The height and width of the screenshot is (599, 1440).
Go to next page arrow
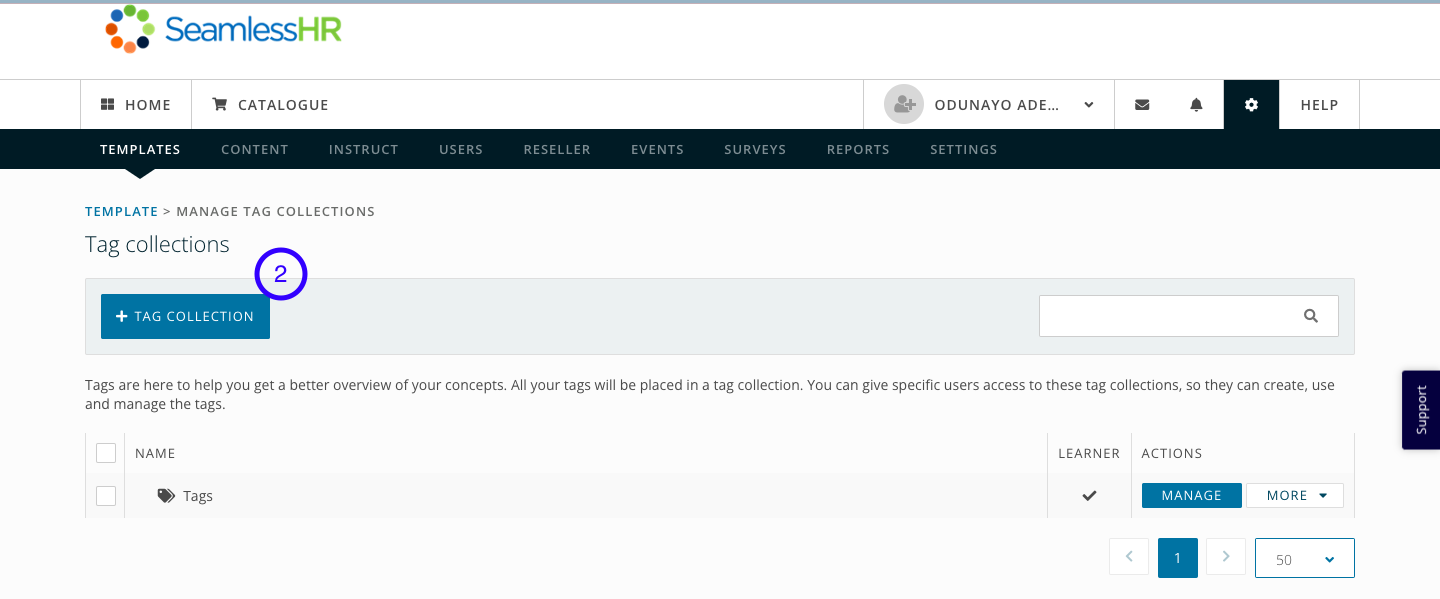1226,558
